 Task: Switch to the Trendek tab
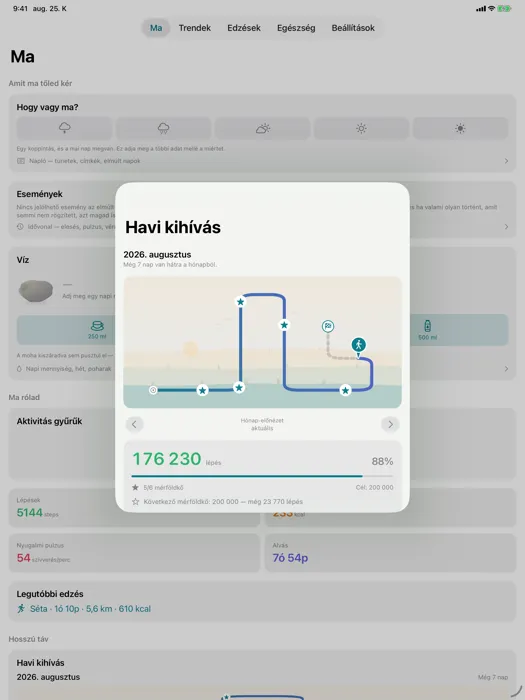point(195,28)
